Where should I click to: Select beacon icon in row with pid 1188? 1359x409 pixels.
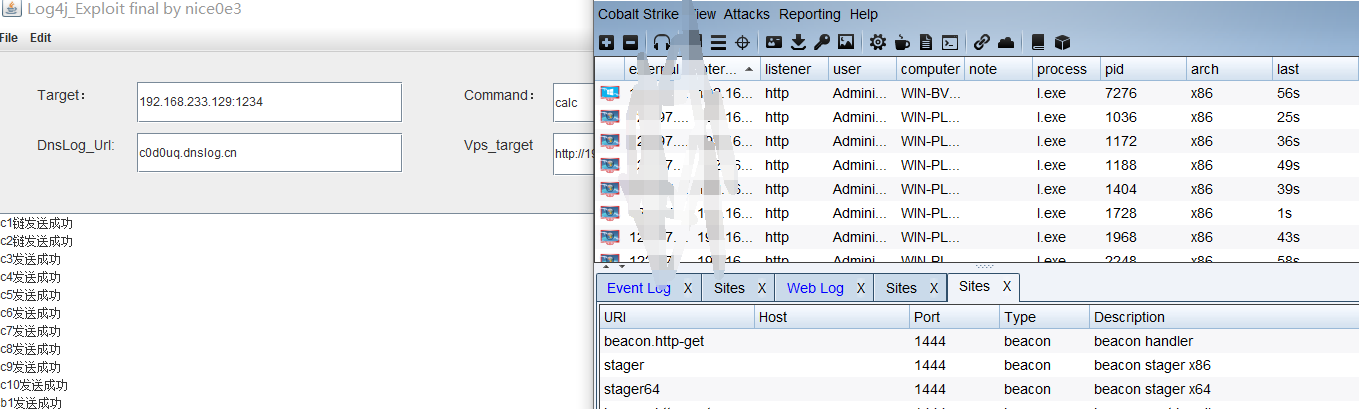pos(610,165)
